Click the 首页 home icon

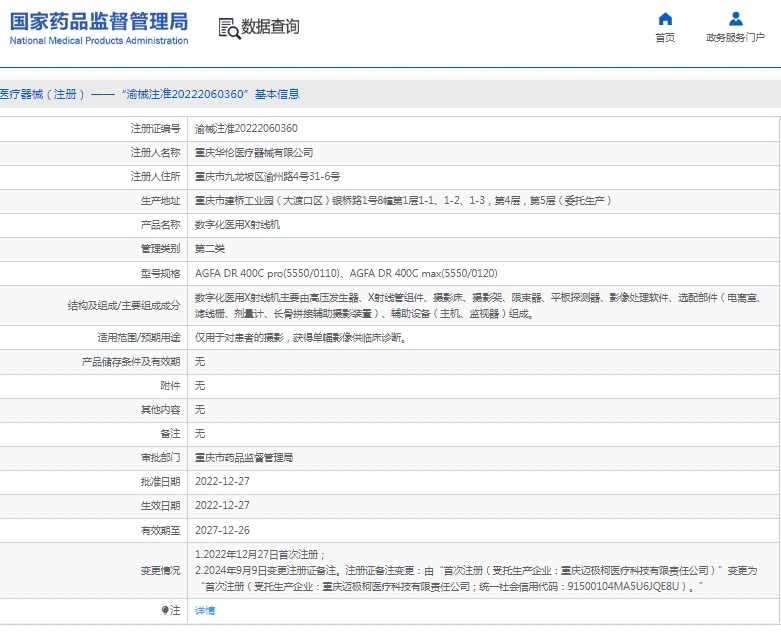coord(665,19)
